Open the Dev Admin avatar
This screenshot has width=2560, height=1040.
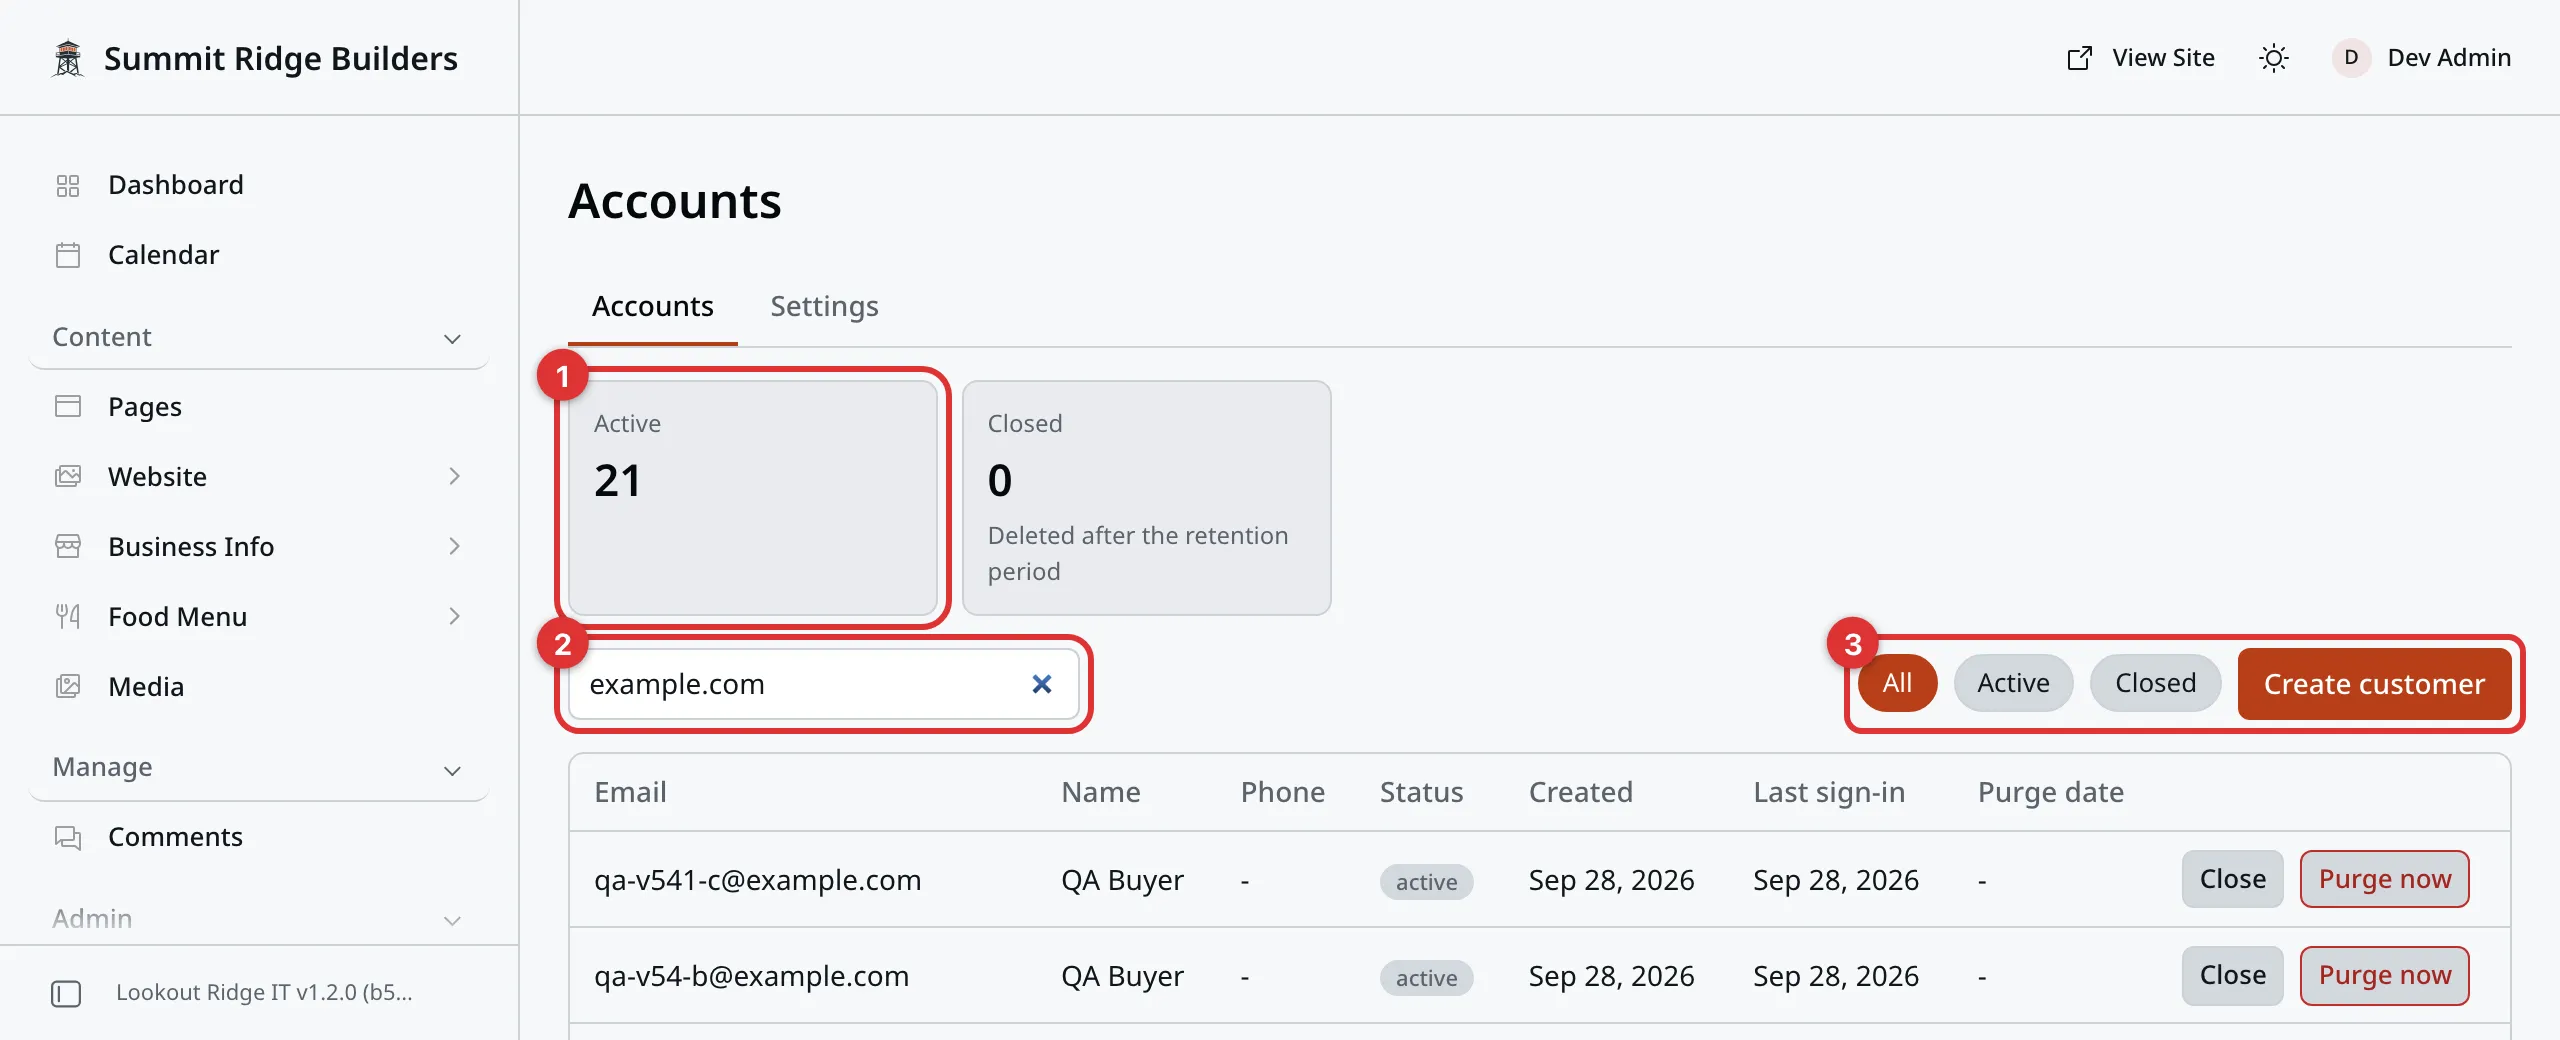[2351, 58]
